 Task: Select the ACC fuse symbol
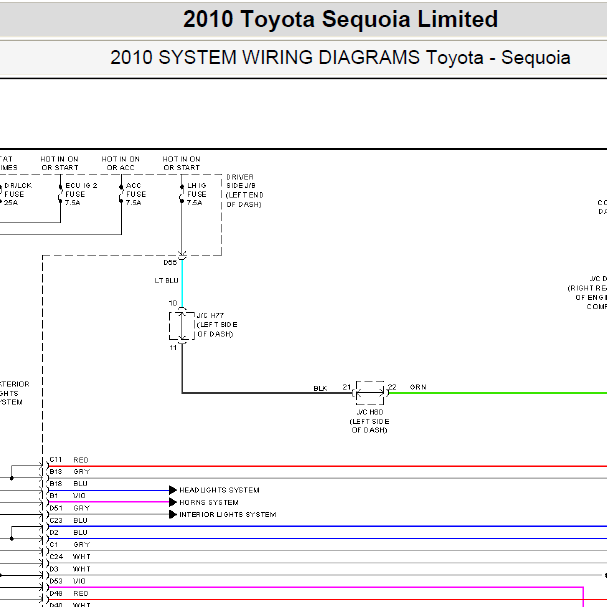121,194
